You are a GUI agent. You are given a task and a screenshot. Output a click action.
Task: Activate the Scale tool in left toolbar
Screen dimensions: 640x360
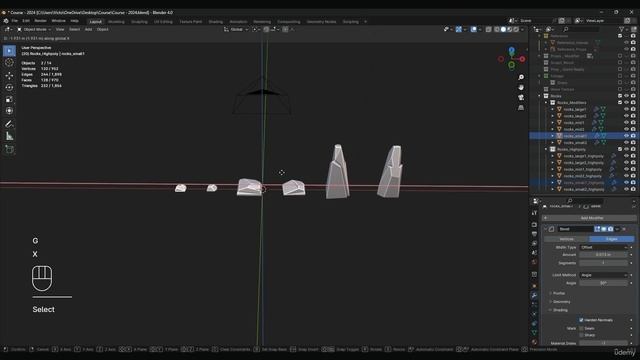tap(9, 99)
